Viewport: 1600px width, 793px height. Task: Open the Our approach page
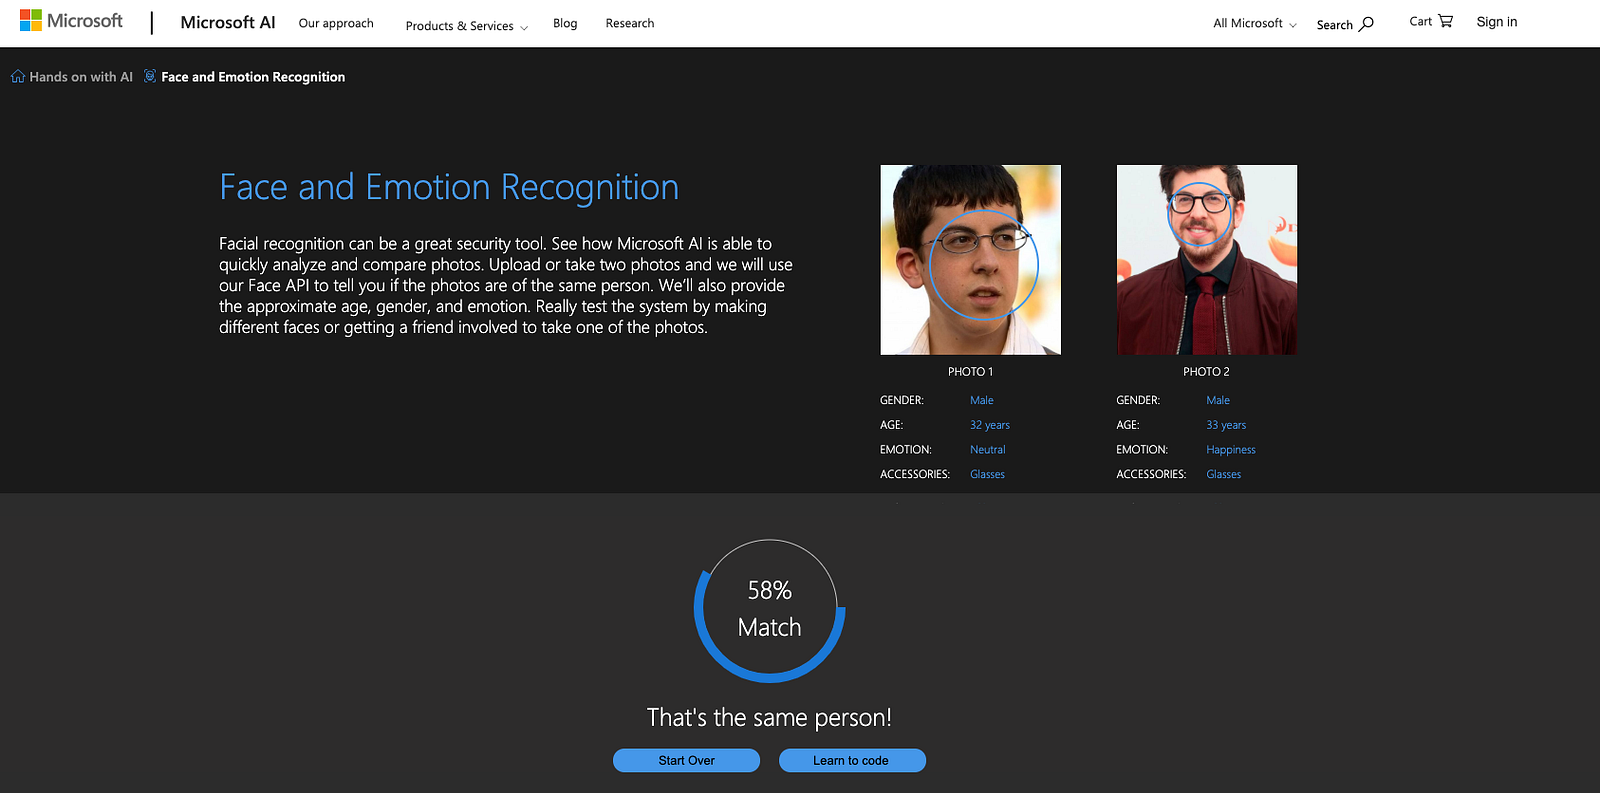coord(336,23)
